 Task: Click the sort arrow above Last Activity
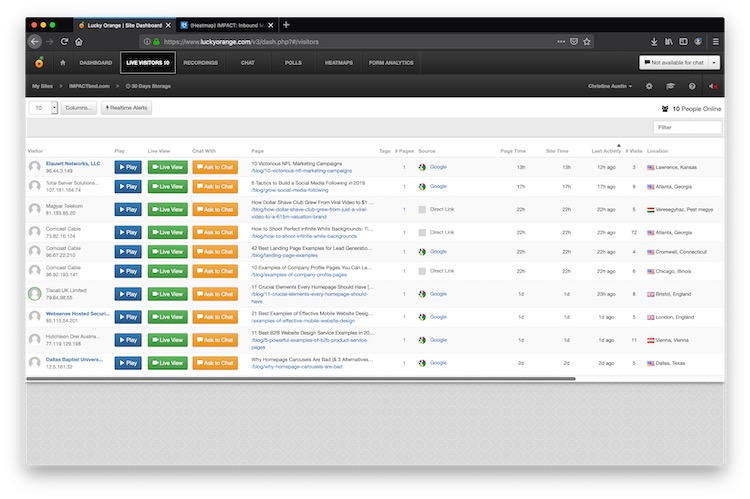click(618, 145)
